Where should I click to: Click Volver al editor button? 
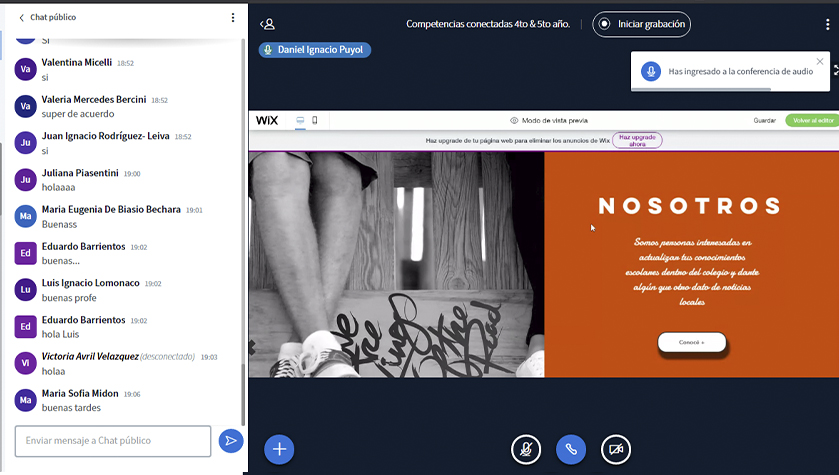coord(812,120)
